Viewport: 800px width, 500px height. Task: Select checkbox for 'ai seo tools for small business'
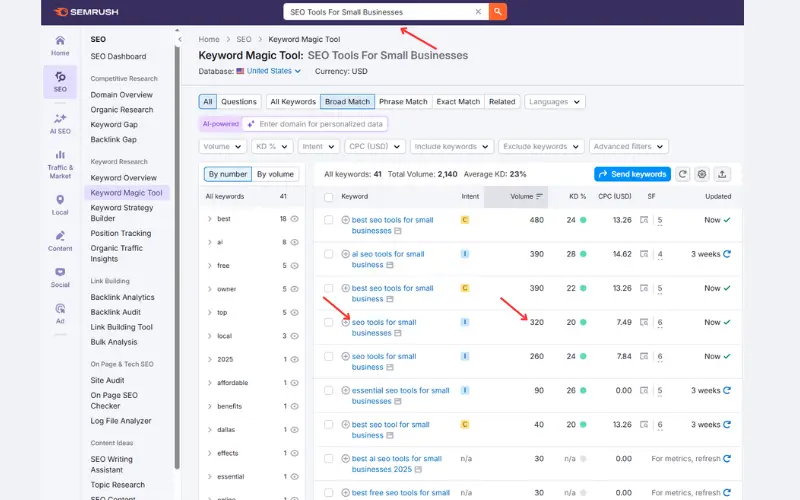[329, 254]
